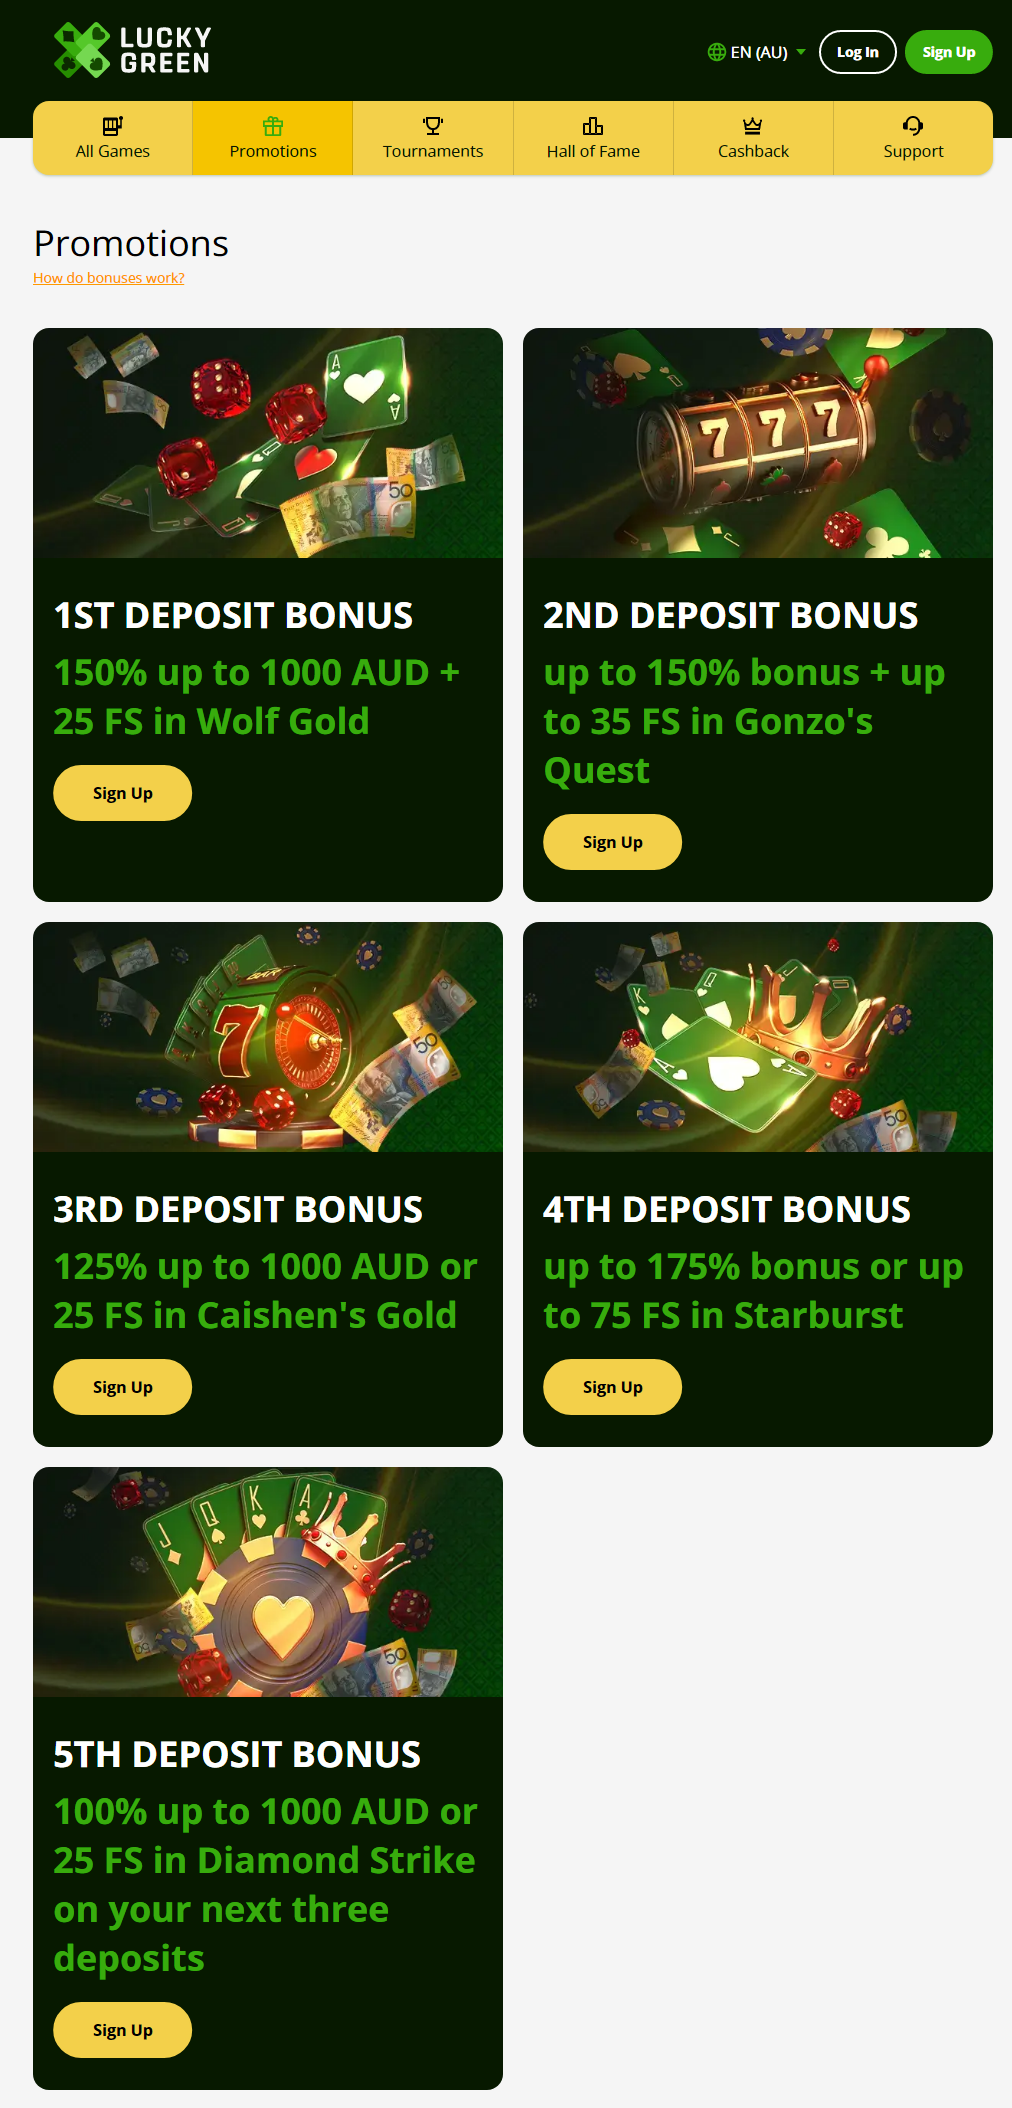Sign up for the 2nd Deposit Bonus
Screen dimensions: 1012x2108
pos(613,842)
